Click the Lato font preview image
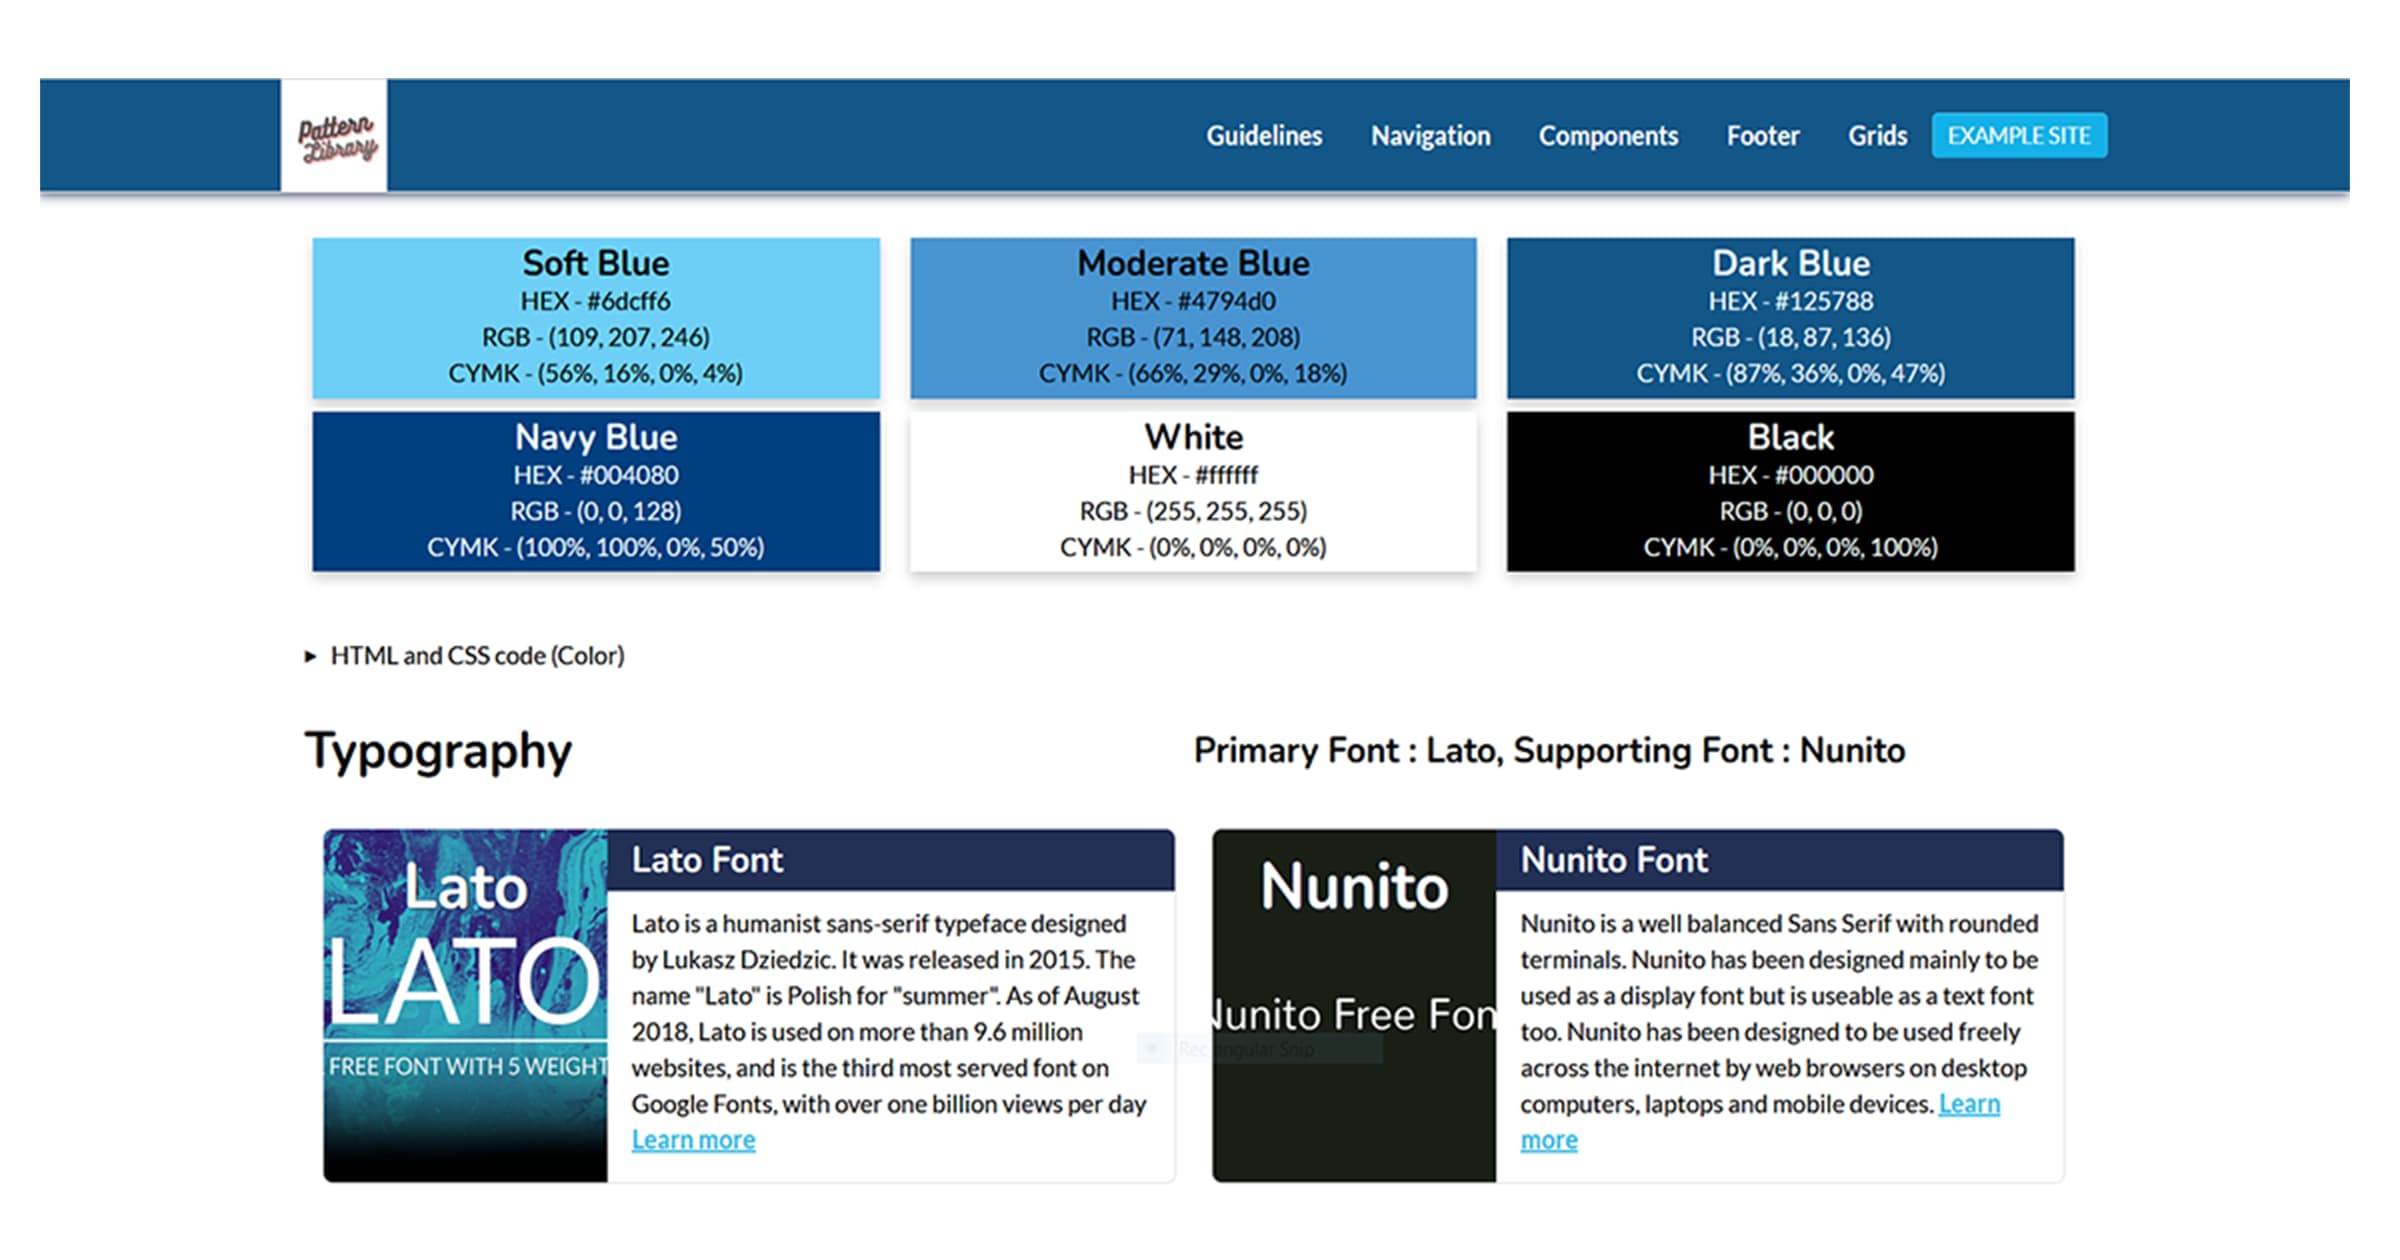This screenshot has height=1260, width=2400. (x=465, y=1005)
